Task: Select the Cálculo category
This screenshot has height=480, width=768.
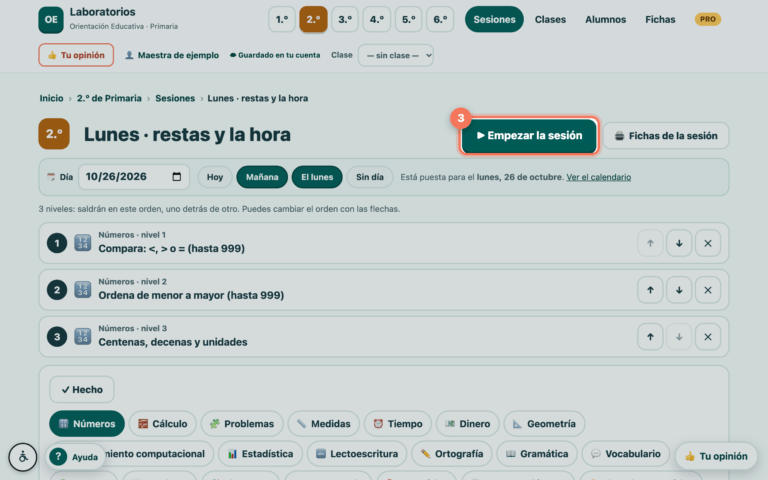Action: pyautogui.click(x=163, y=424)
